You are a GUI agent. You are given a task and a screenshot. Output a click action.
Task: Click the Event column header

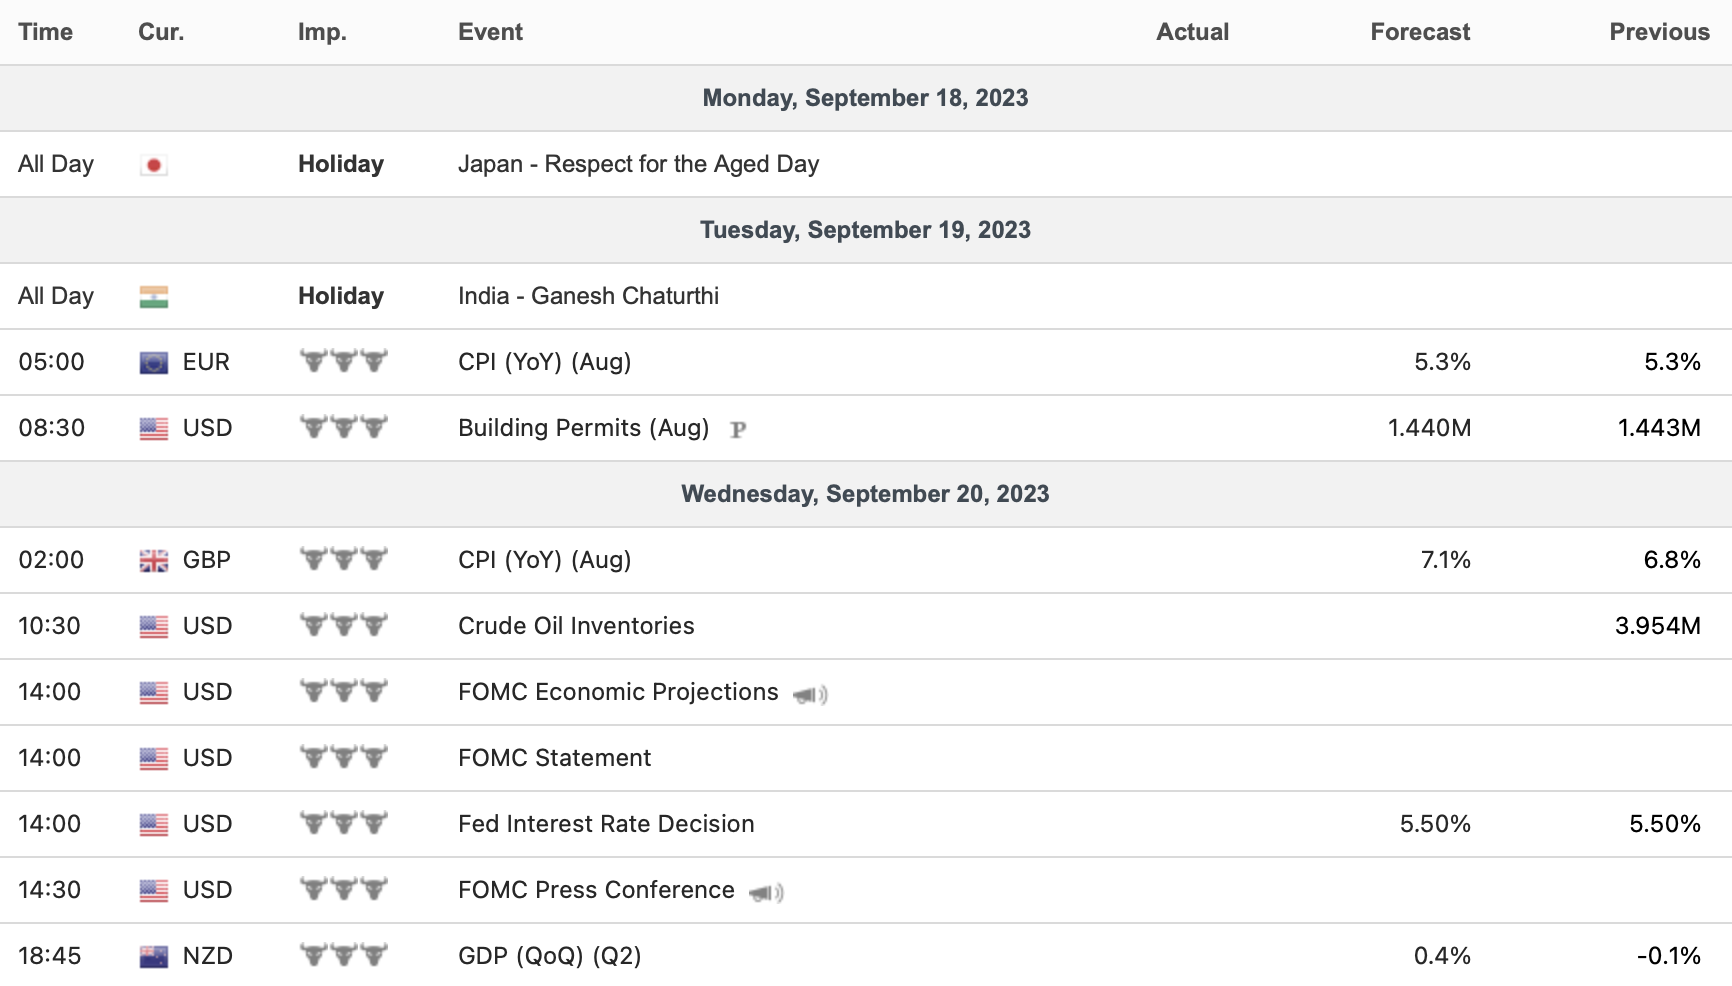[x=490, y=32]
